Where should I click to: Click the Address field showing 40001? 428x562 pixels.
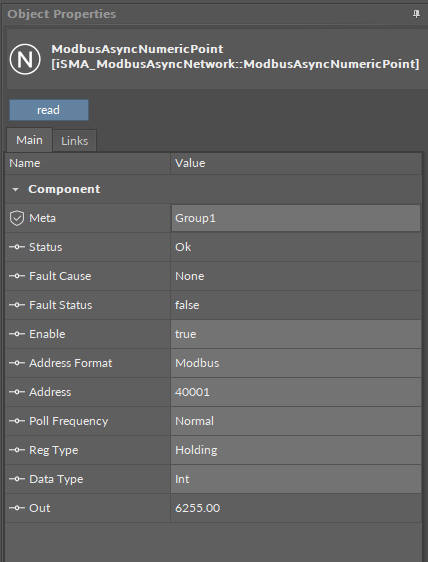[296, 392]
